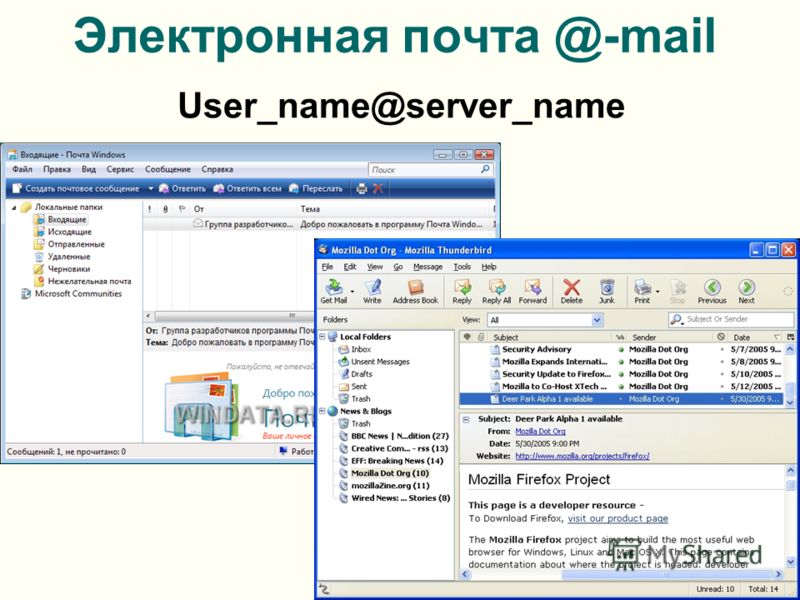
Task: Click attachment column icon in Thunderbird header
Action: (x=481, y=337)
